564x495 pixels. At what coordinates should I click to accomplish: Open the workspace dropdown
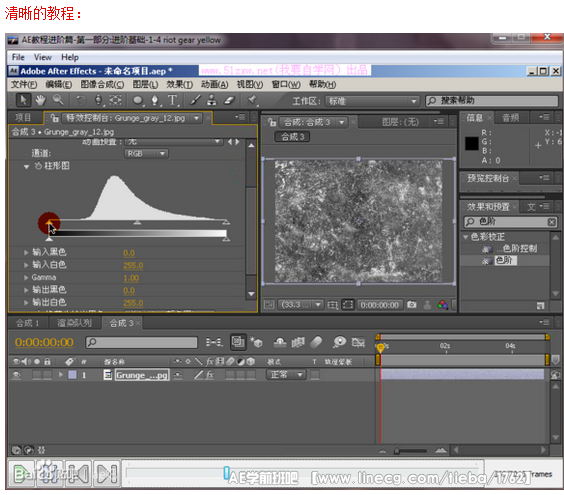372,101
